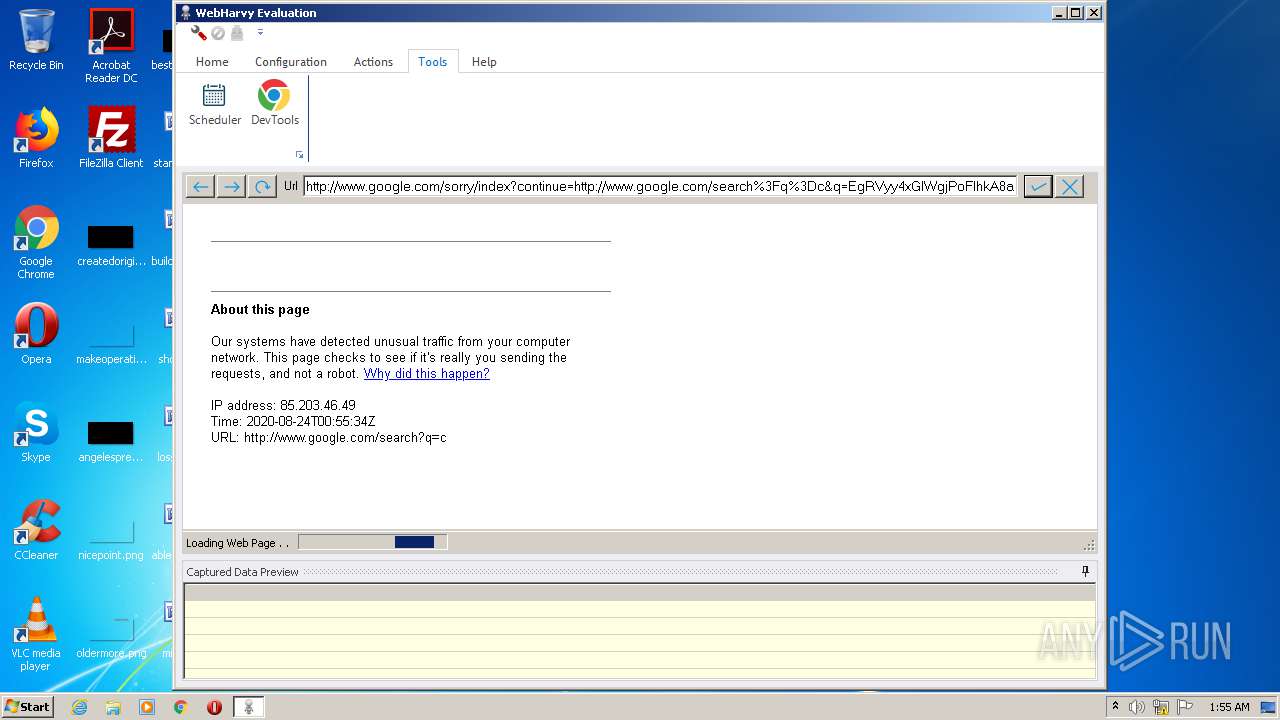The width and height of the screenshot is (1280, 720).
Task: Open VLC media player desktop shortcut
Action: [36, 634]
